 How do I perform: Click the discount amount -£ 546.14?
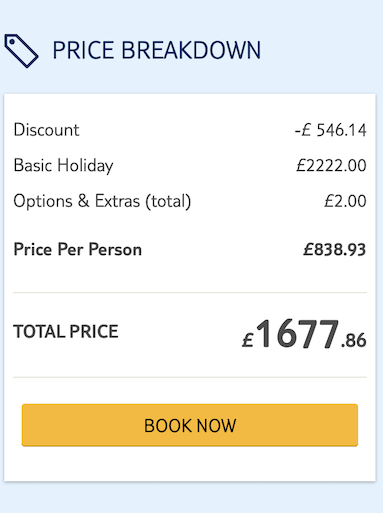pos(331,130)
